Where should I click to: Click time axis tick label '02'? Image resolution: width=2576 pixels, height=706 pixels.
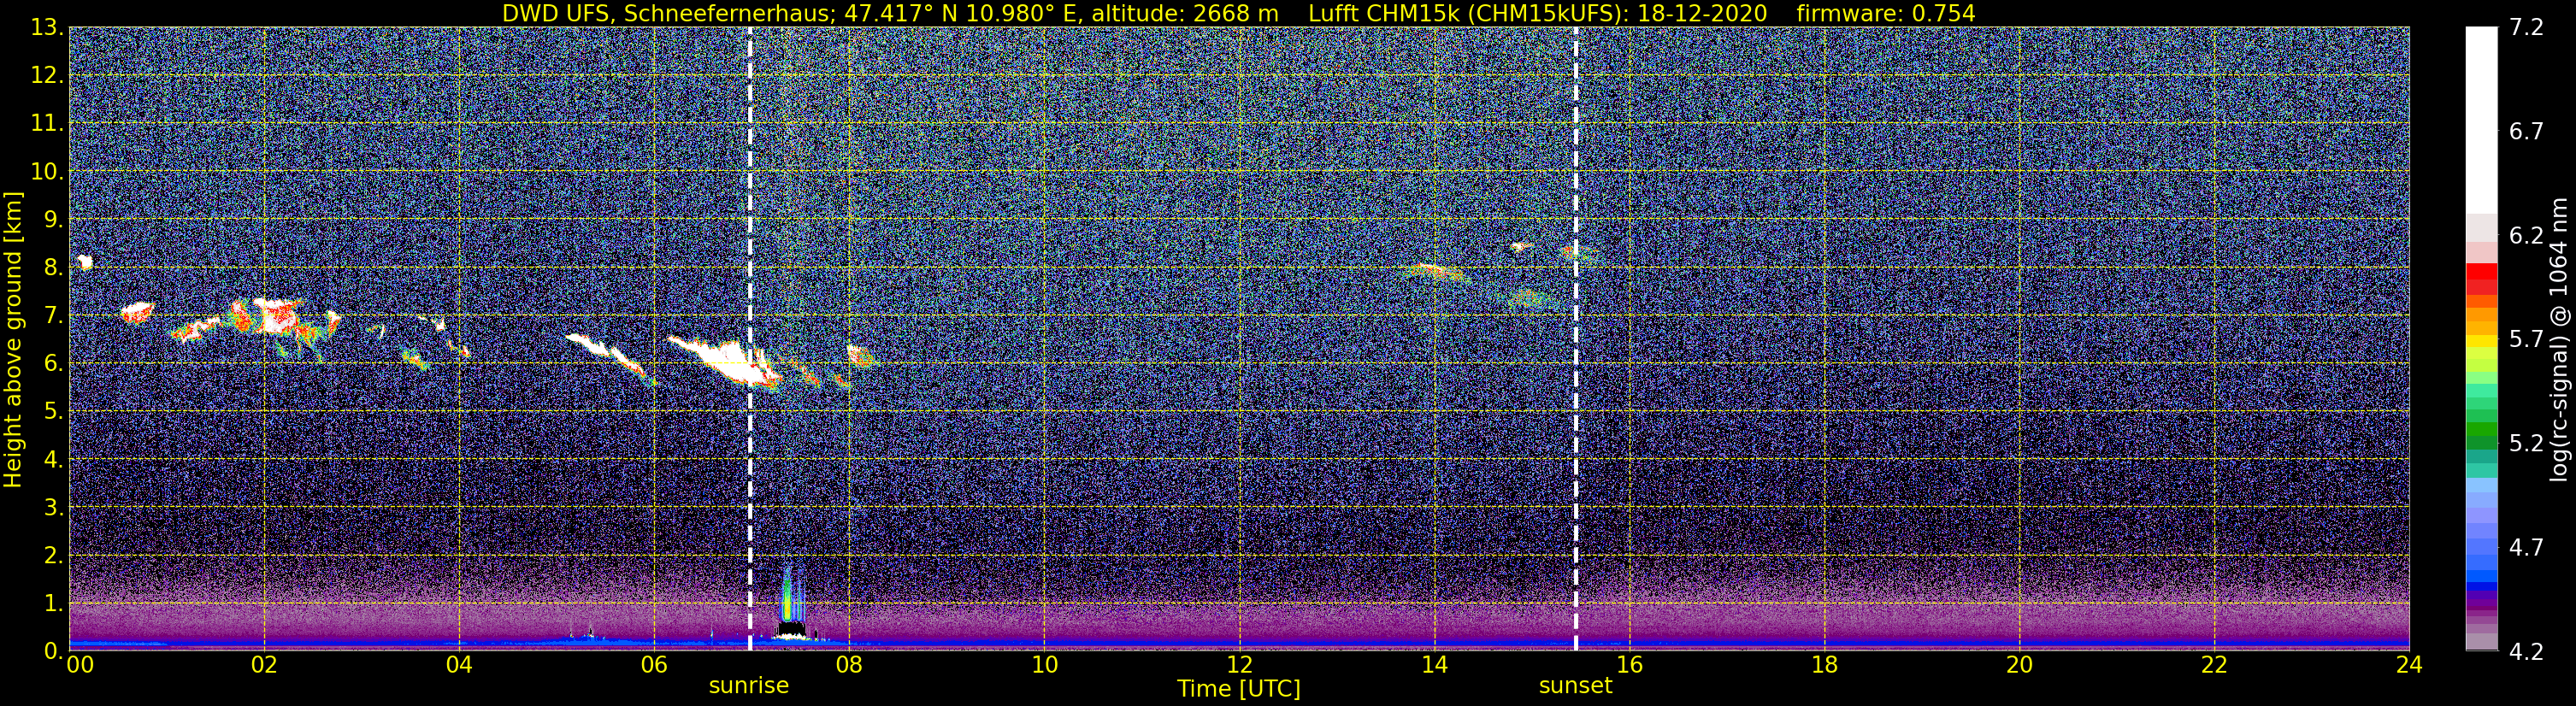click(264, 666)
